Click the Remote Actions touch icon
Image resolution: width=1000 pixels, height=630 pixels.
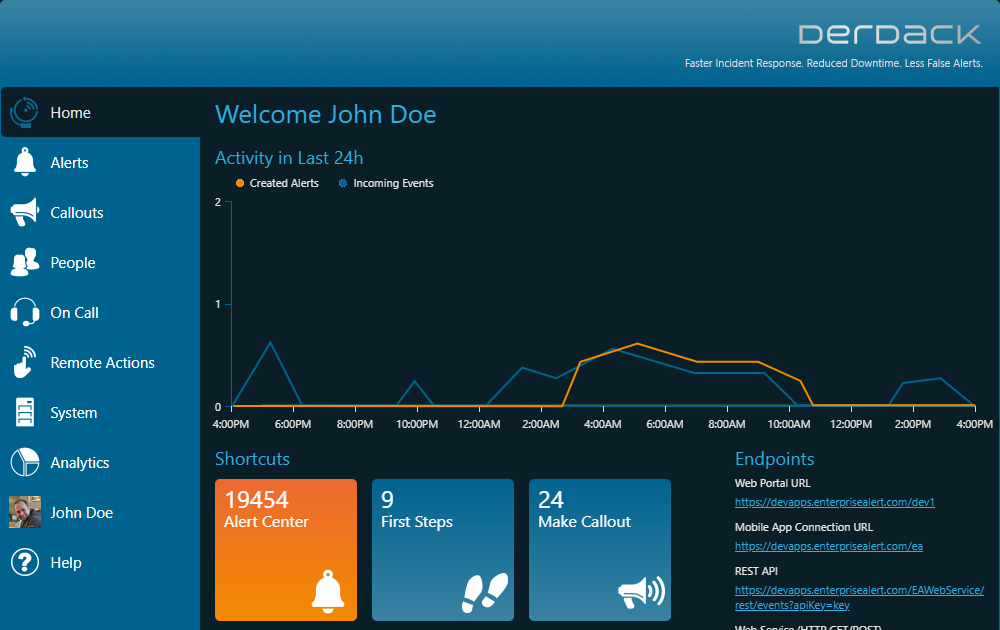[25, 362]
